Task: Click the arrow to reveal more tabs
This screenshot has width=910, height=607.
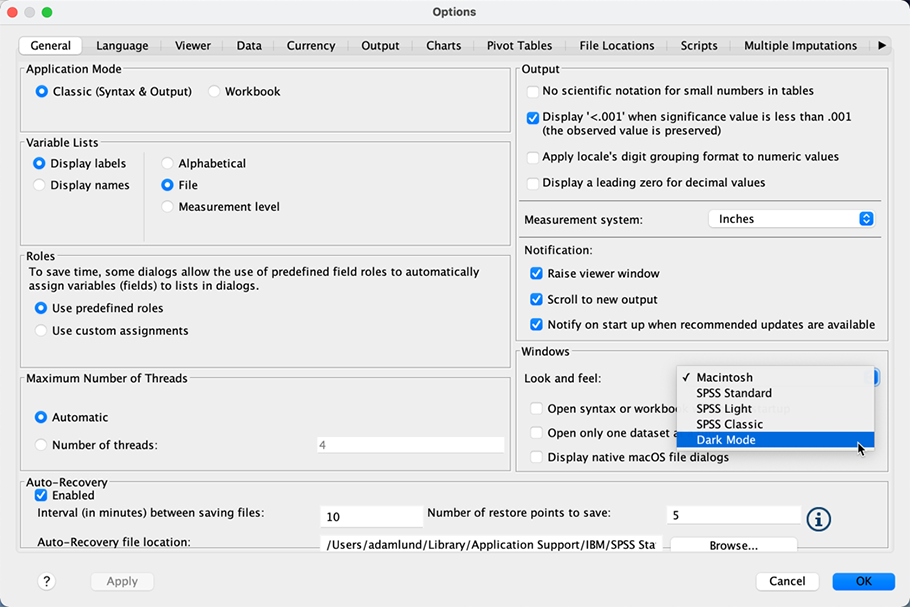Action: (x=883, y=45)
